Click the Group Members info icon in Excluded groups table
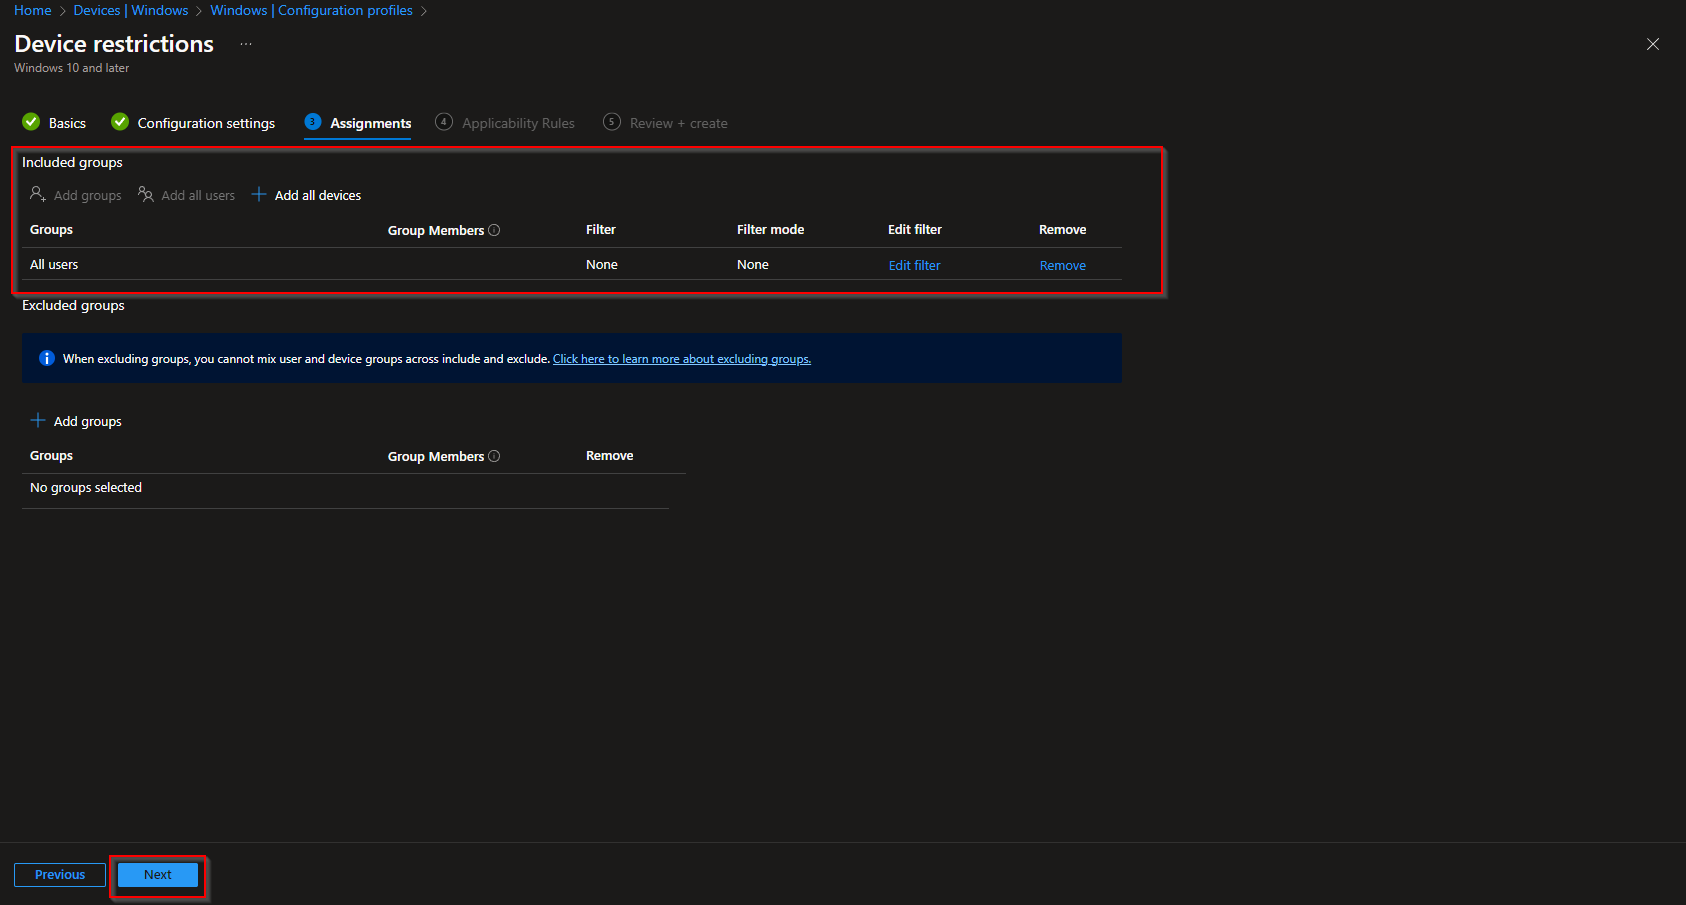 pyautogui.click(x=495, y=456)
